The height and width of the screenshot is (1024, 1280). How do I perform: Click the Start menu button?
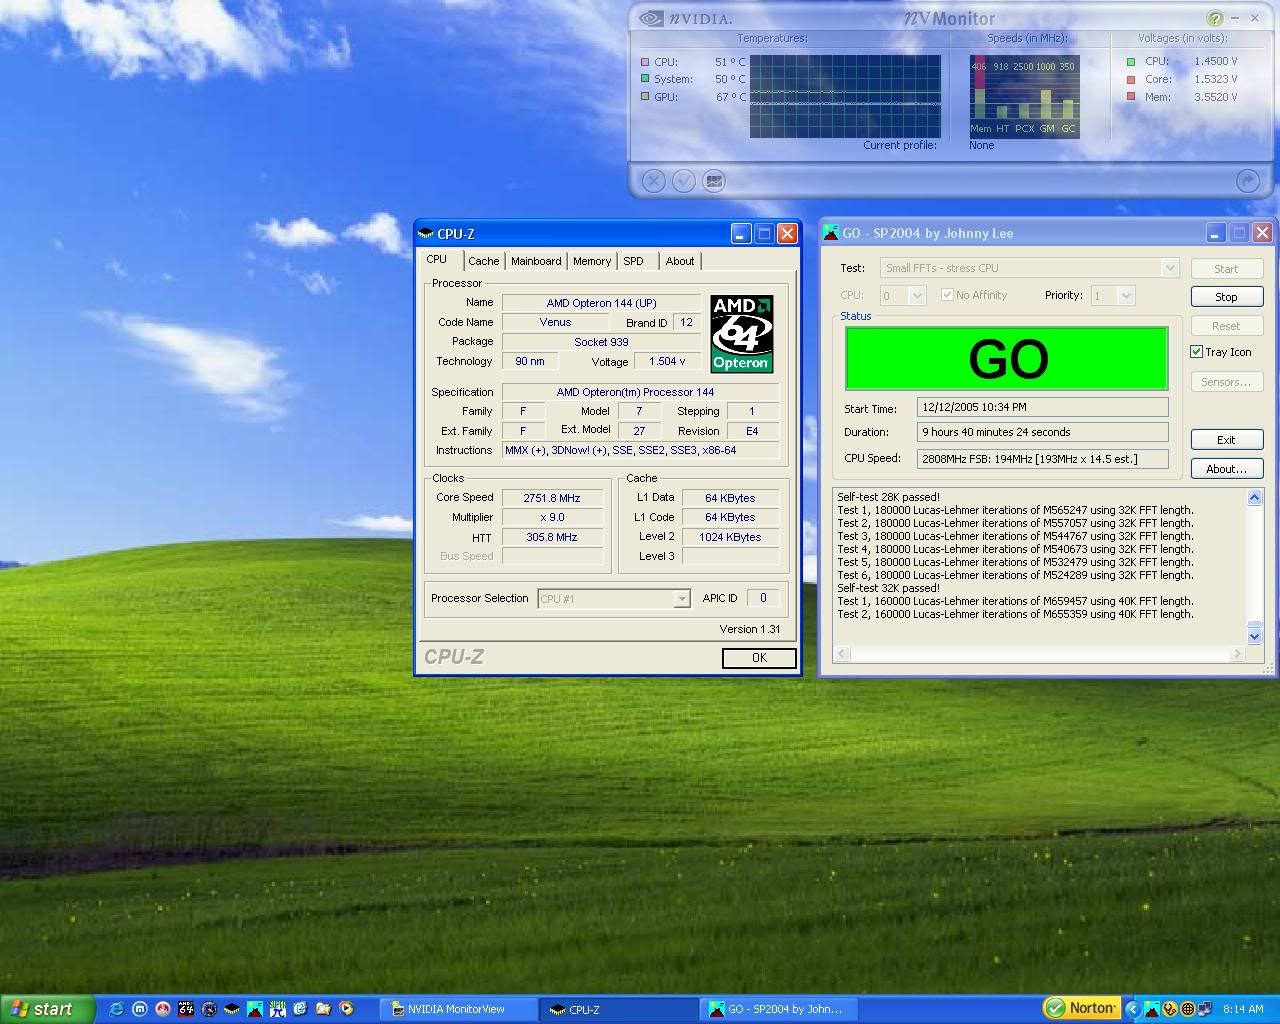(x=46, y=1009)
